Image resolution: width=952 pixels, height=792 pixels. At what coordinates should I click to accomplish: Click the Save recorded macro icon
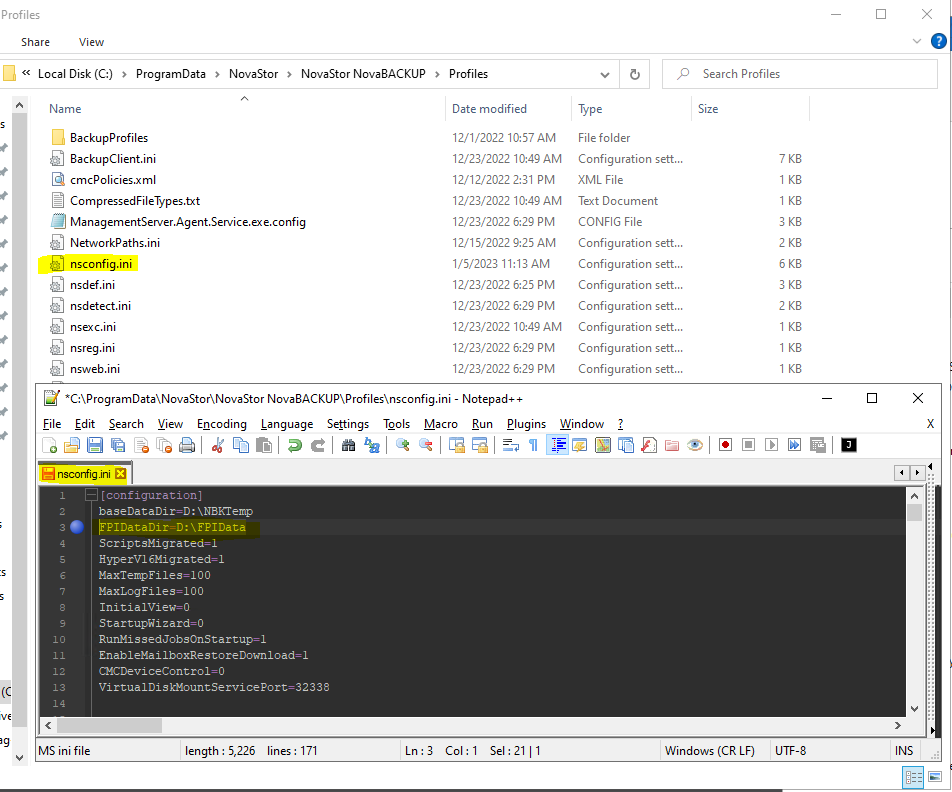click(818, 445)
